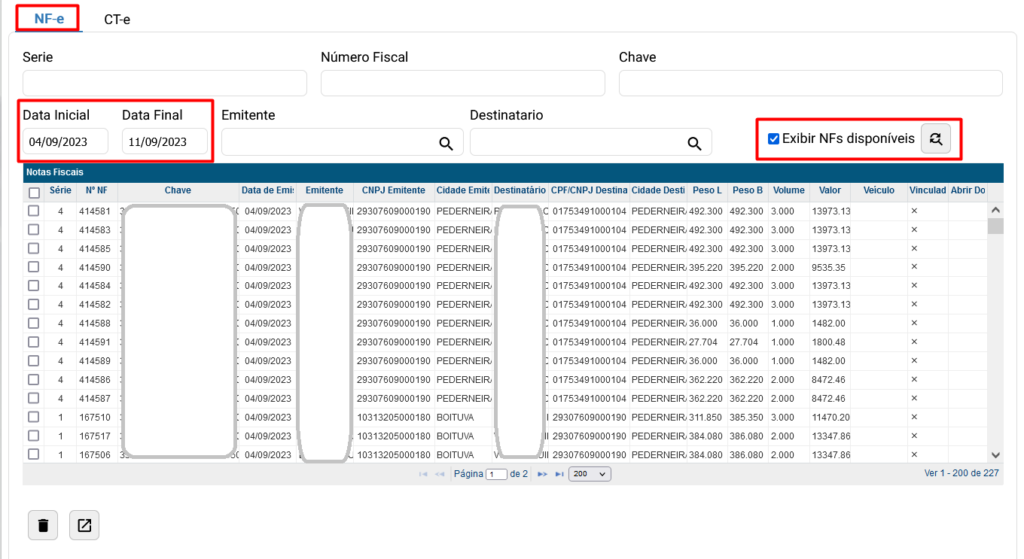Switch to the CT-e tab
The image size is (1024, 559).
click(x=117, y=19)
